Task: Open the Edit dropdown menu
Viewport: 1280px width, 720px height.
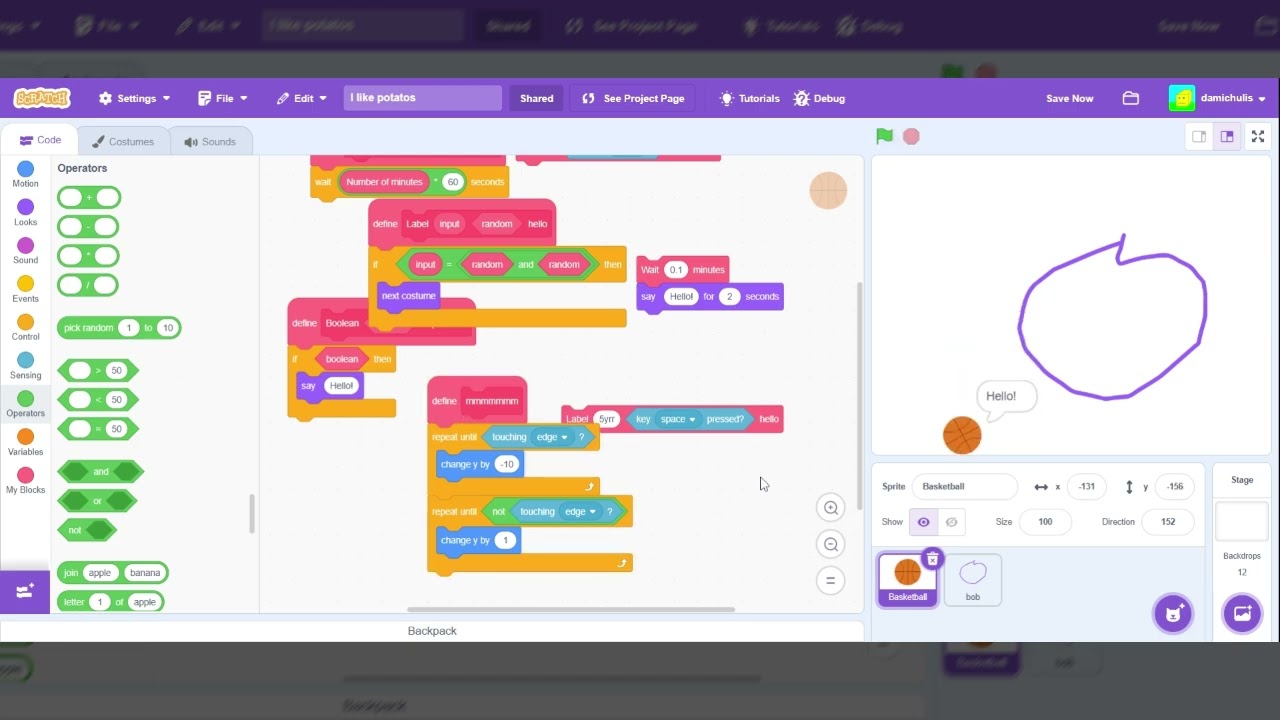Action: click(x=302, y=98)
